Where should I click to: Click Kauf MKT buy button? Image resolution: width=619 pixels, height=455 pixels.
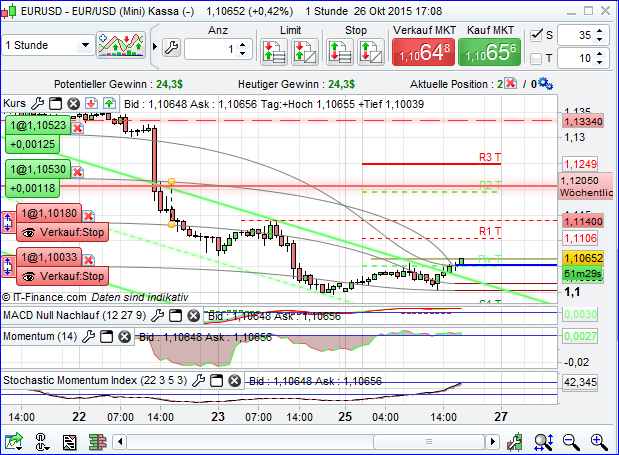(x=489, y=51)
